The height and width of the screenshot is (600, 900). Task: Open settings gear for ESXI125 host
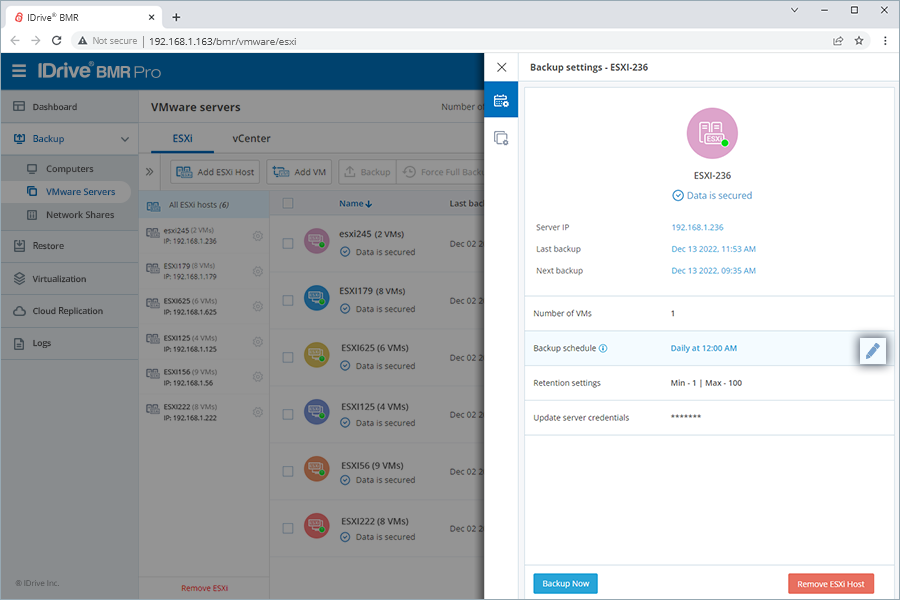[x=258, y=342]
